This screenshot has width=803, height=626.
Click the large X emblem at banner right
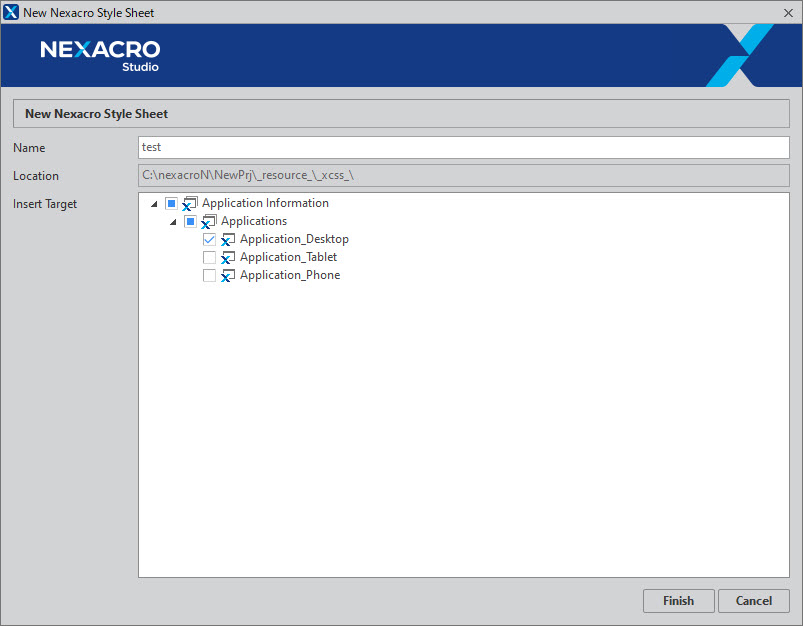[x=740, y=55]
